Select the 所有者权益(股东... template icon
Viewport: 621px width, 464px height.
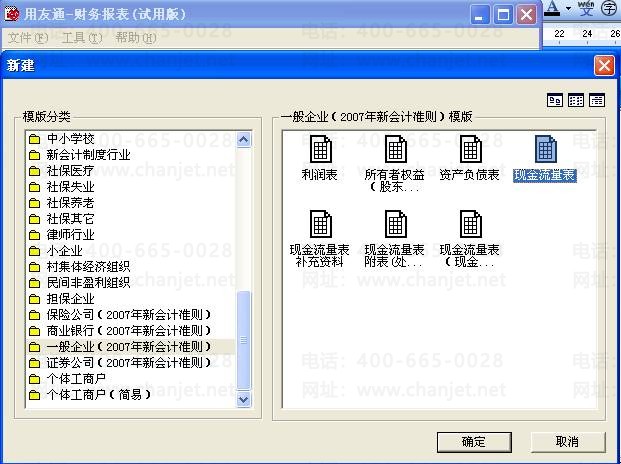pos(395,149)
